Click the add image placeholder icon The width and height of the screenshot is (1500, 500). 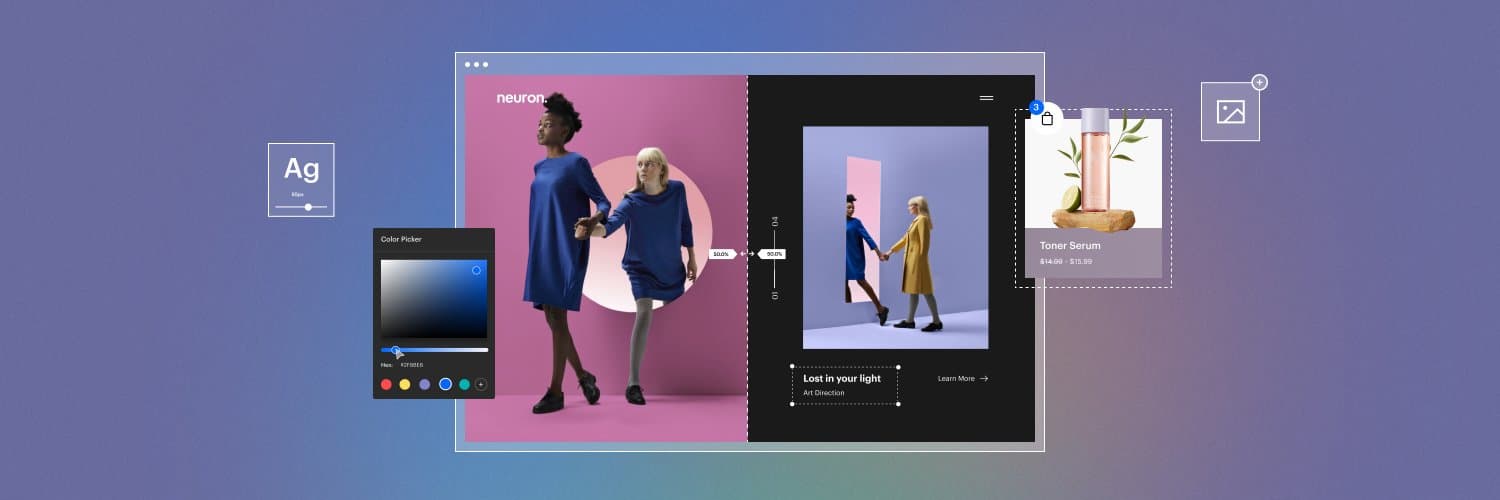pos(1230,112)
